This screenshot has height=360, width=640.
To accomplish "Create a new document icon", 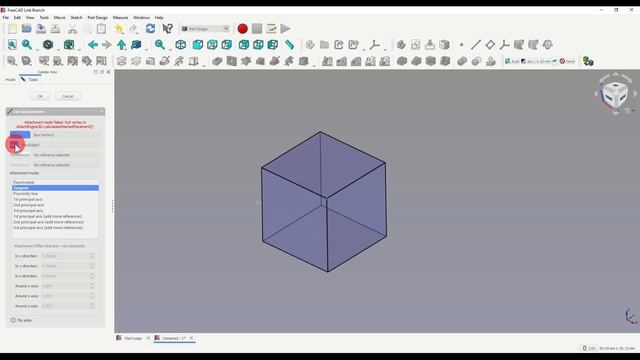I will 12,29.
